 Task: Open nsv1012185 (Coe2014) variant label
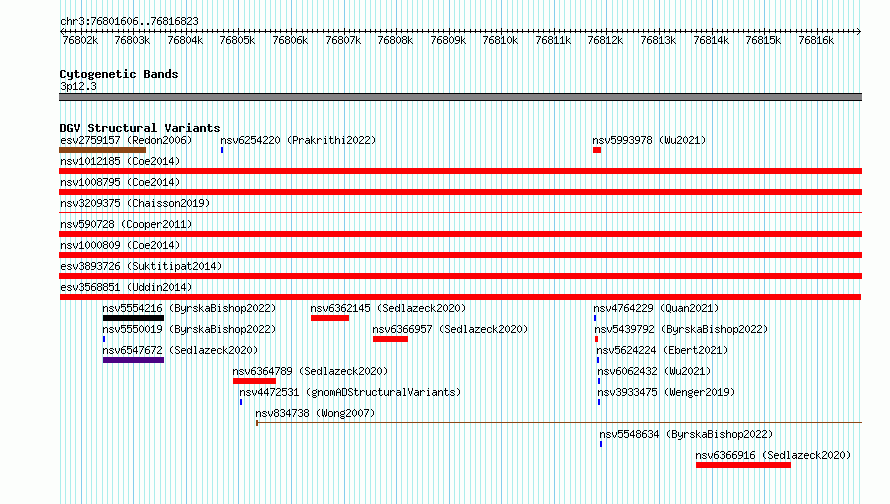(120, 161)
